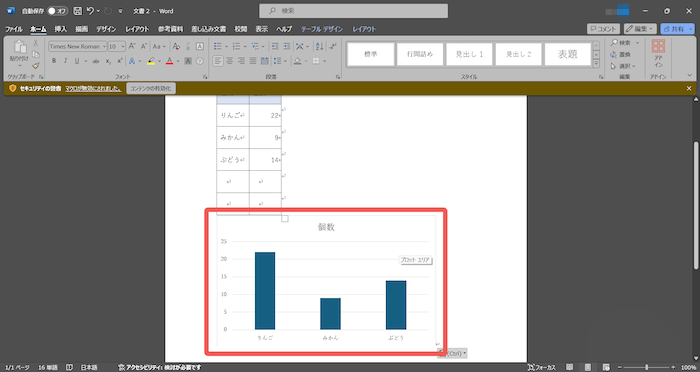Apply the Heading 1 (見出し 1) style
700x372 pixels.
(x=469, y=54)
